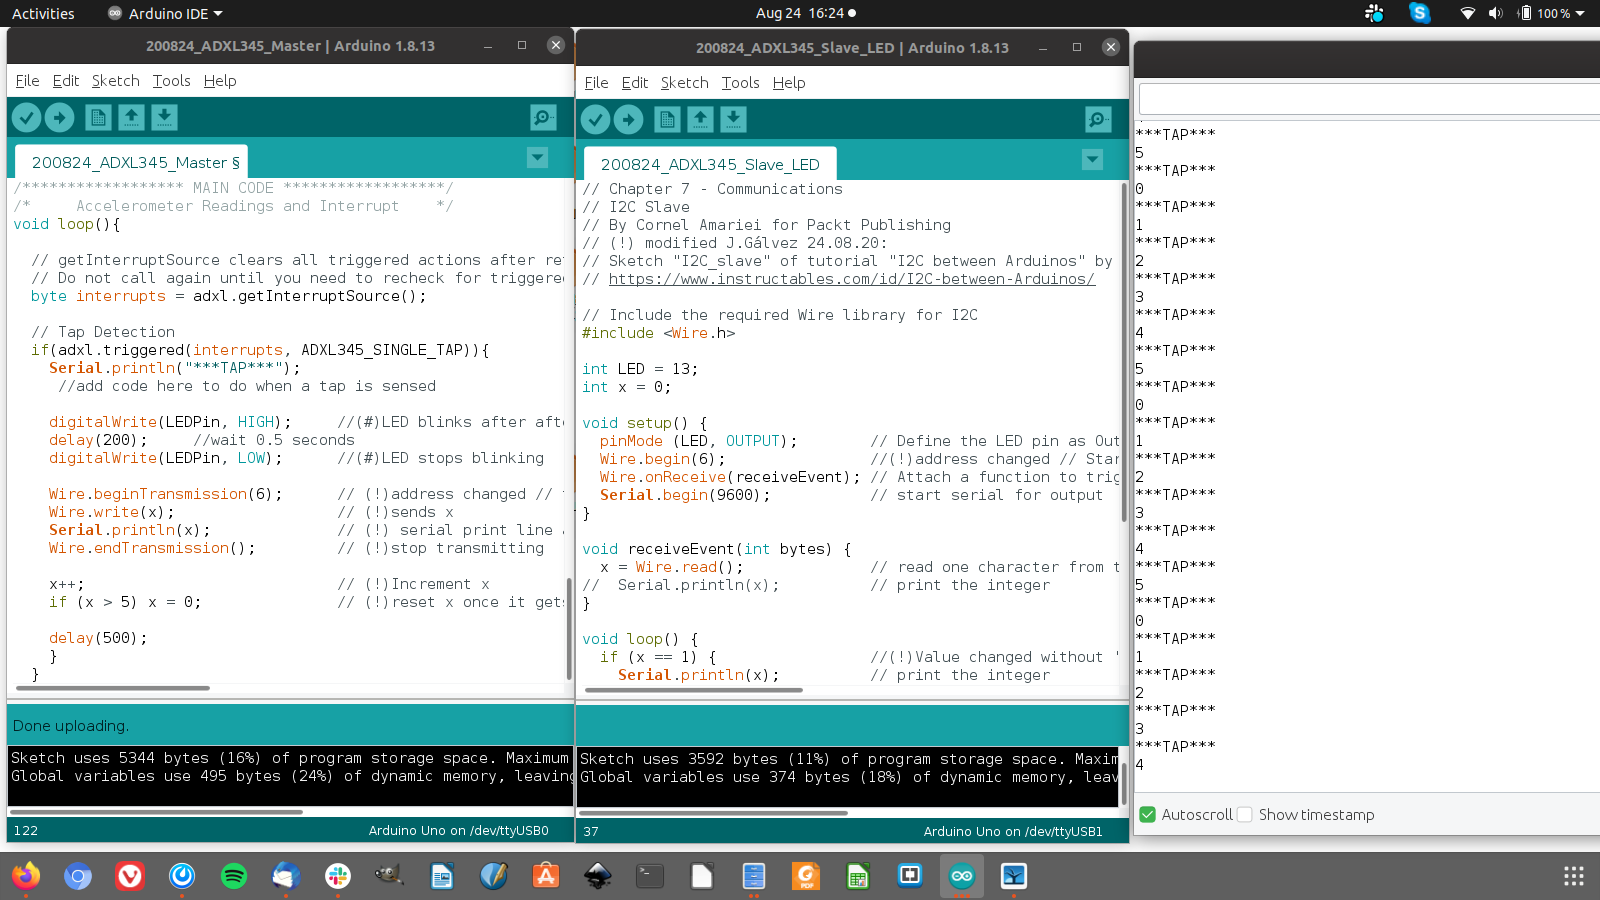Click 'Arduino Uno on /dev/ttyUSB1' status text
This screenshot has height=900, width=1600.
(1013, 831)
